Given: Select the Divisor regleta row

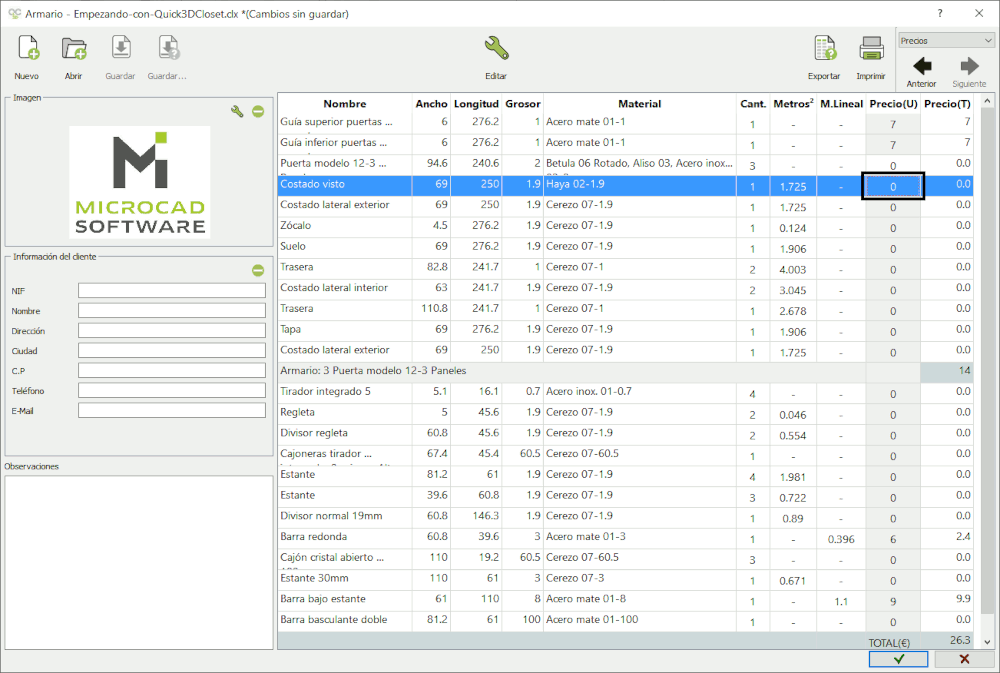Looking at the screenshot, I should [x=626, y=434].
